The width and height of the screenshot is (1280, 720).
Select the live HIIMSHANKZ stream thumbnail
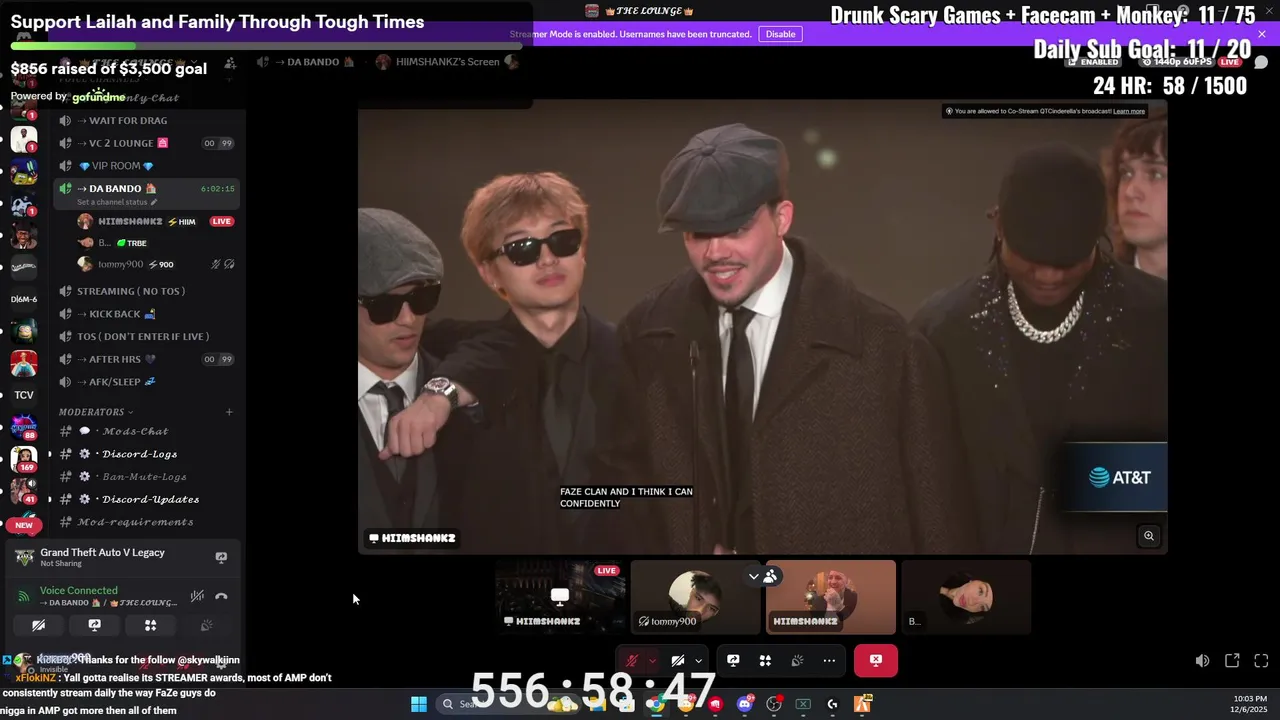[x=560, y=597]
